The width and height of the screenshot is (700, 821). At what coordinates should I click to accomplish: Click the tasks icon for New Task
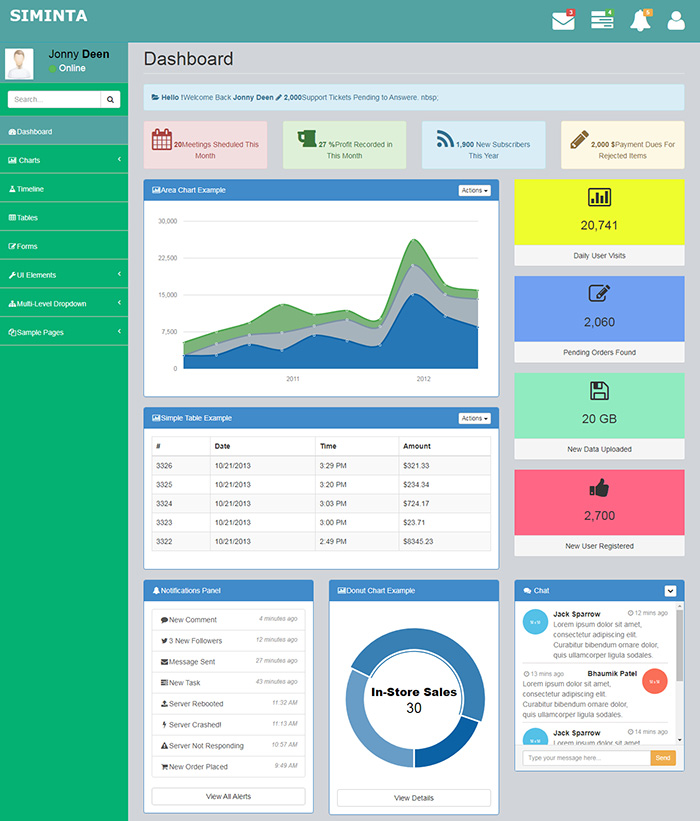[x=164, y=683]
